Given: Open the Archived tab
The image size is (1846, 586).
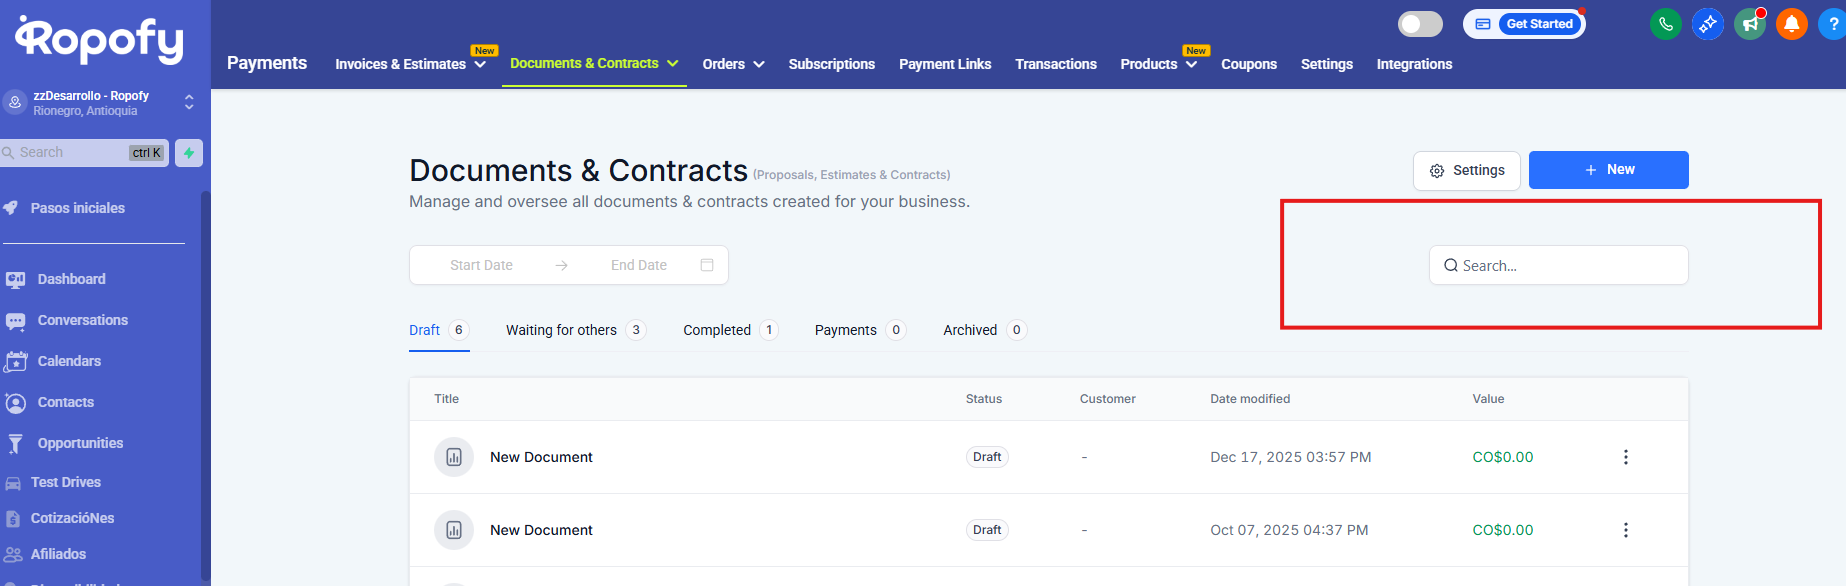Looking at the screenshot, I should coord(970,330).
